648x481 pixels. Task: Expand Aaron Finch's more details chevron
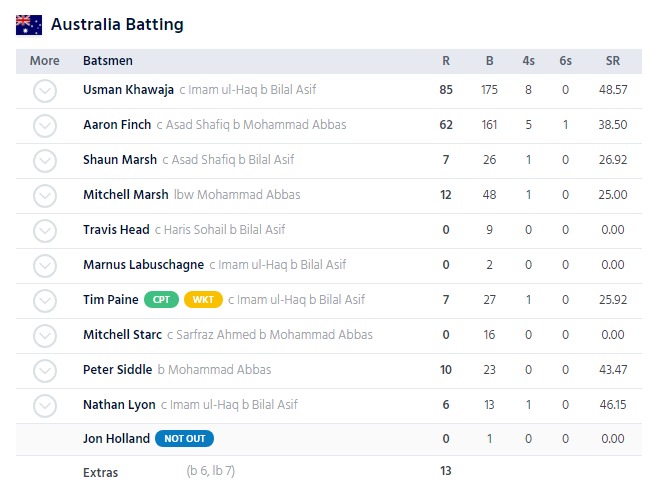click(x=44, y=126)
